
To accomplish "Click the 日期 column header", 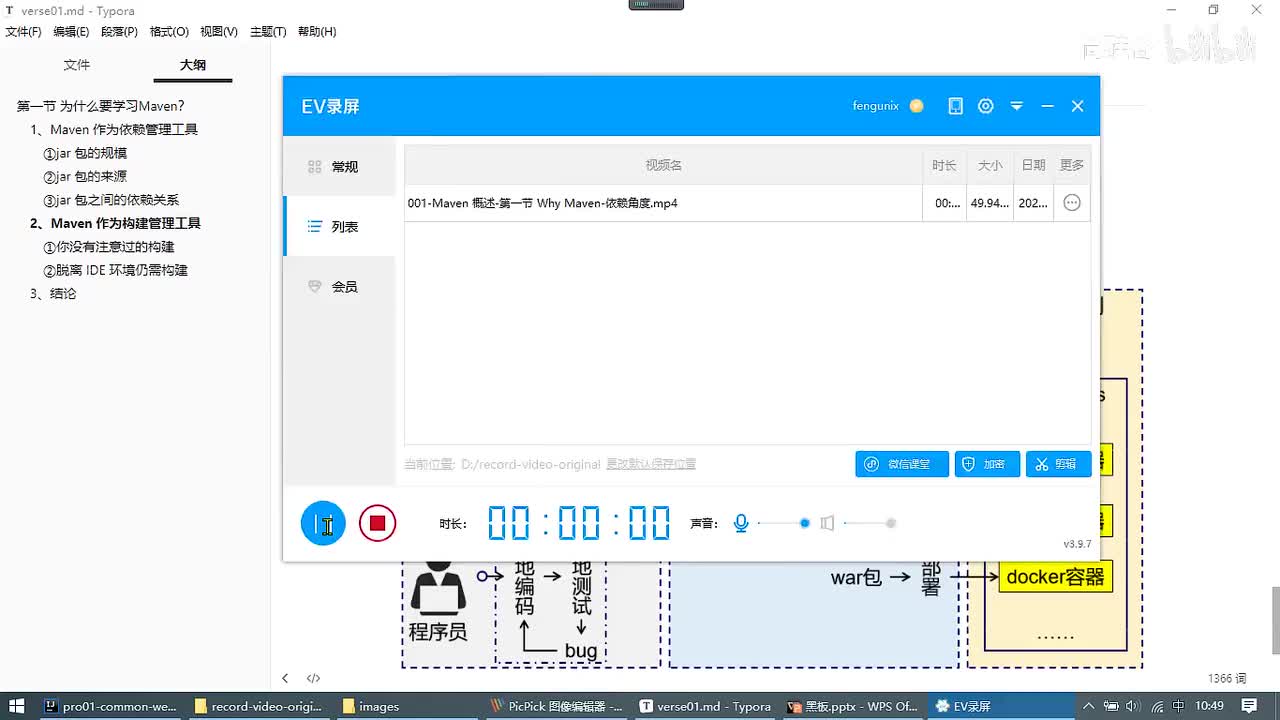I will pos(1033,165).
